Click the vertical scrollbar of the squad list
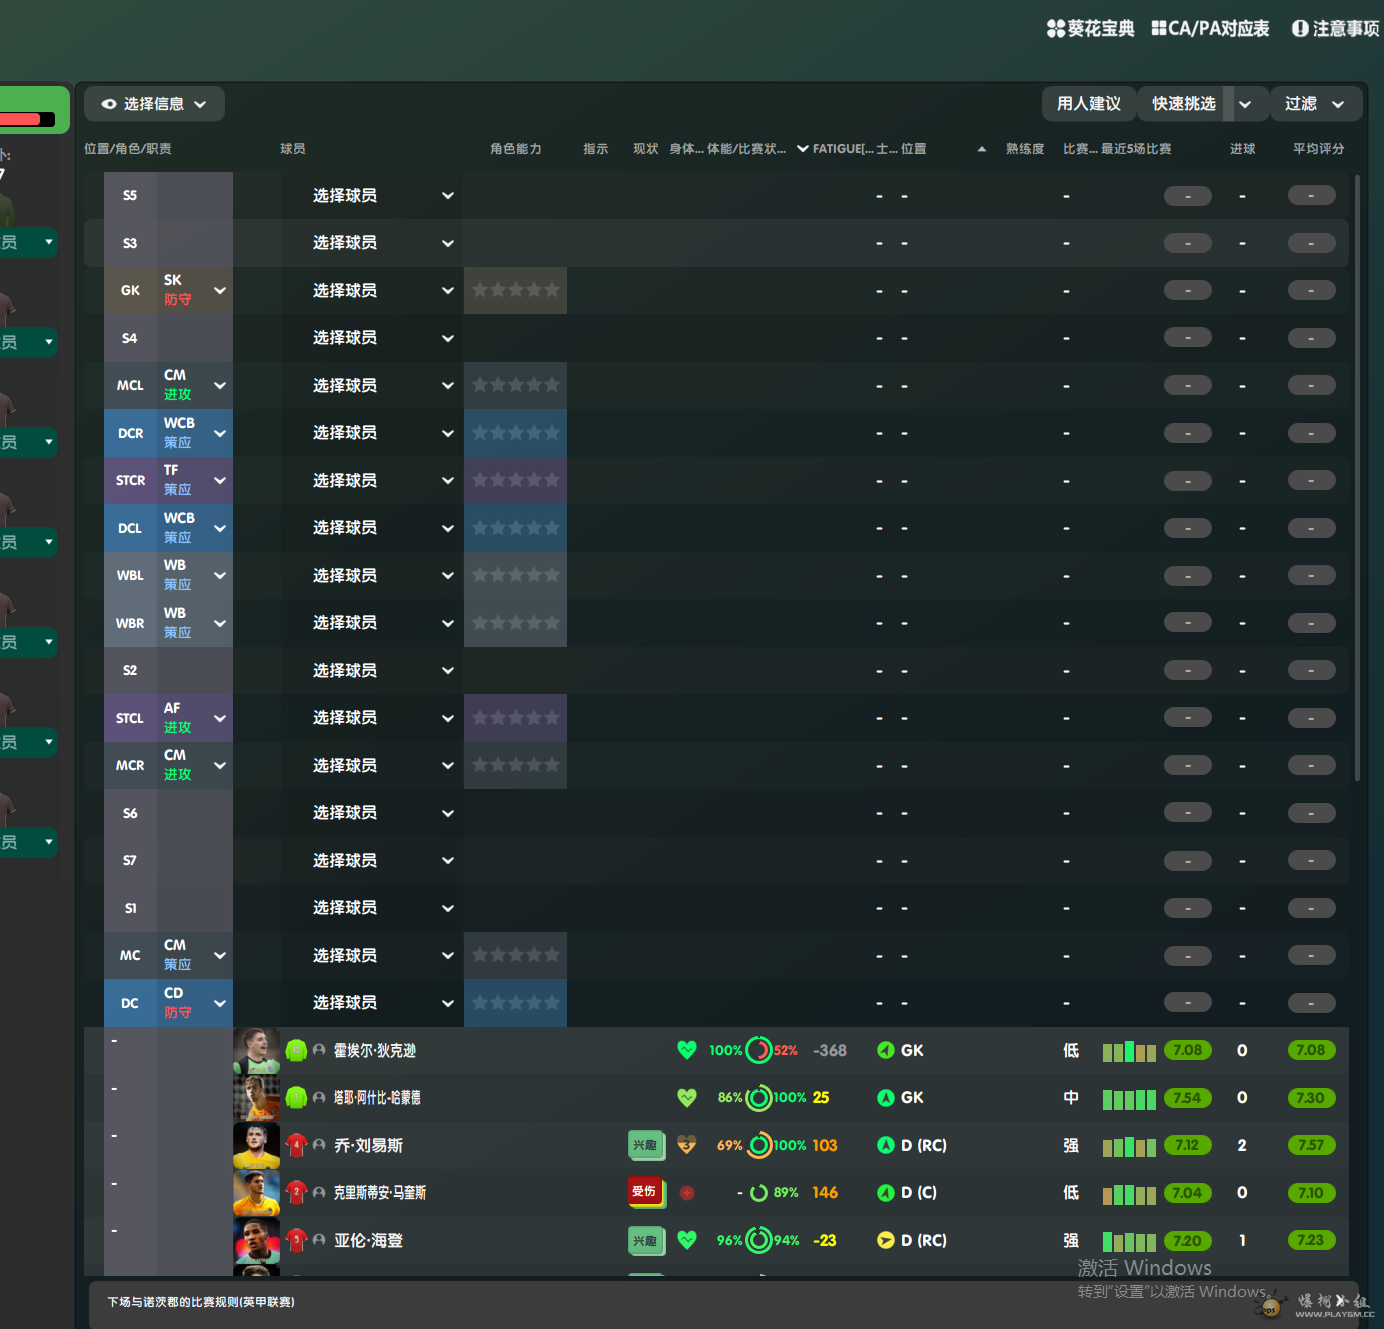 click(x=1357, y=478)
